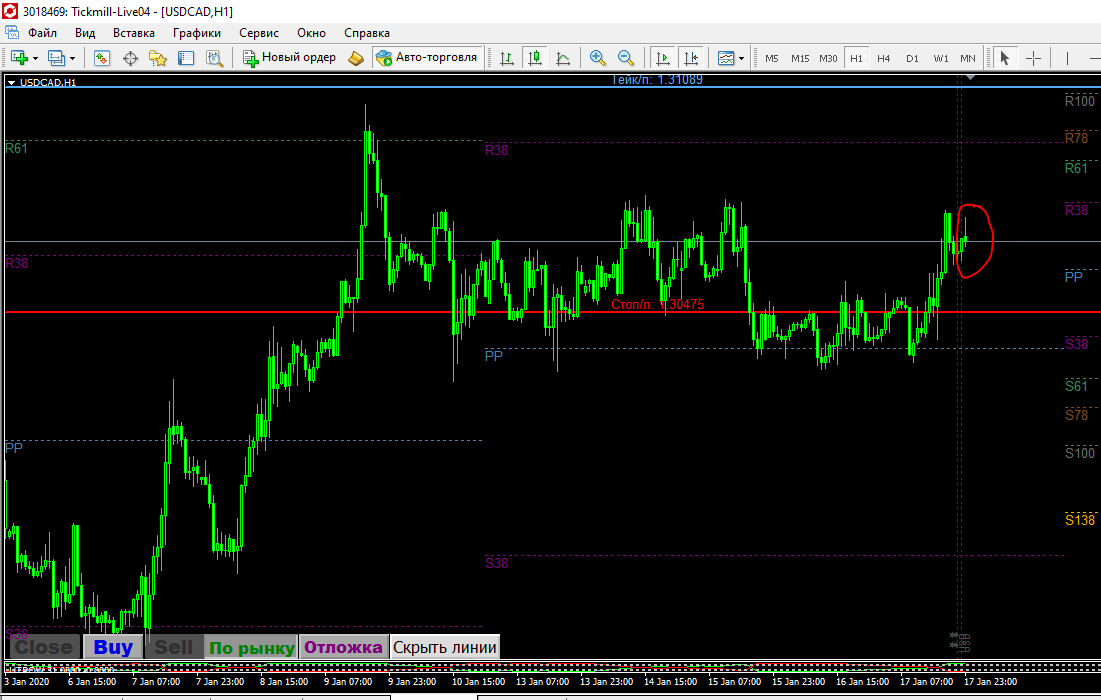The image size is (1101, 700).
Task: Expand the profiles dropdown arrow
Action: [72, 58]
